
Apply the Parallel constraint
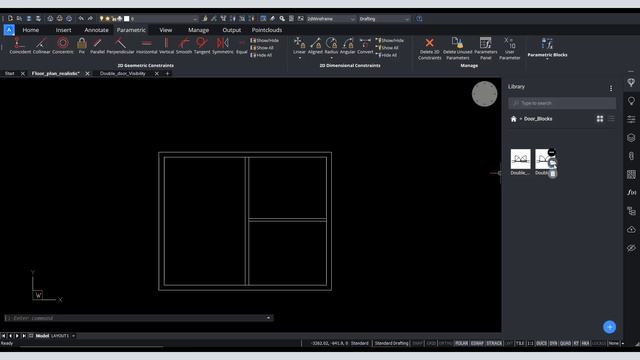(x=98, y=45)
